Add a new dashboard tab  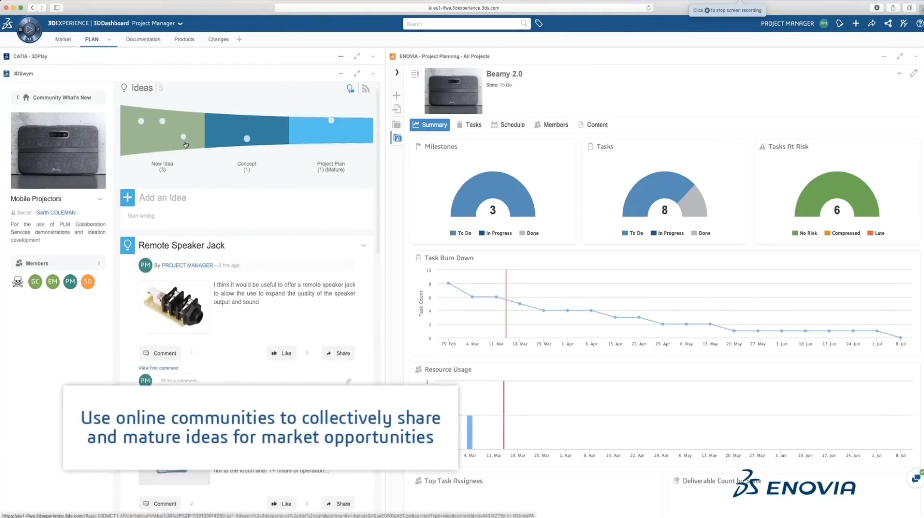[239, 39]
